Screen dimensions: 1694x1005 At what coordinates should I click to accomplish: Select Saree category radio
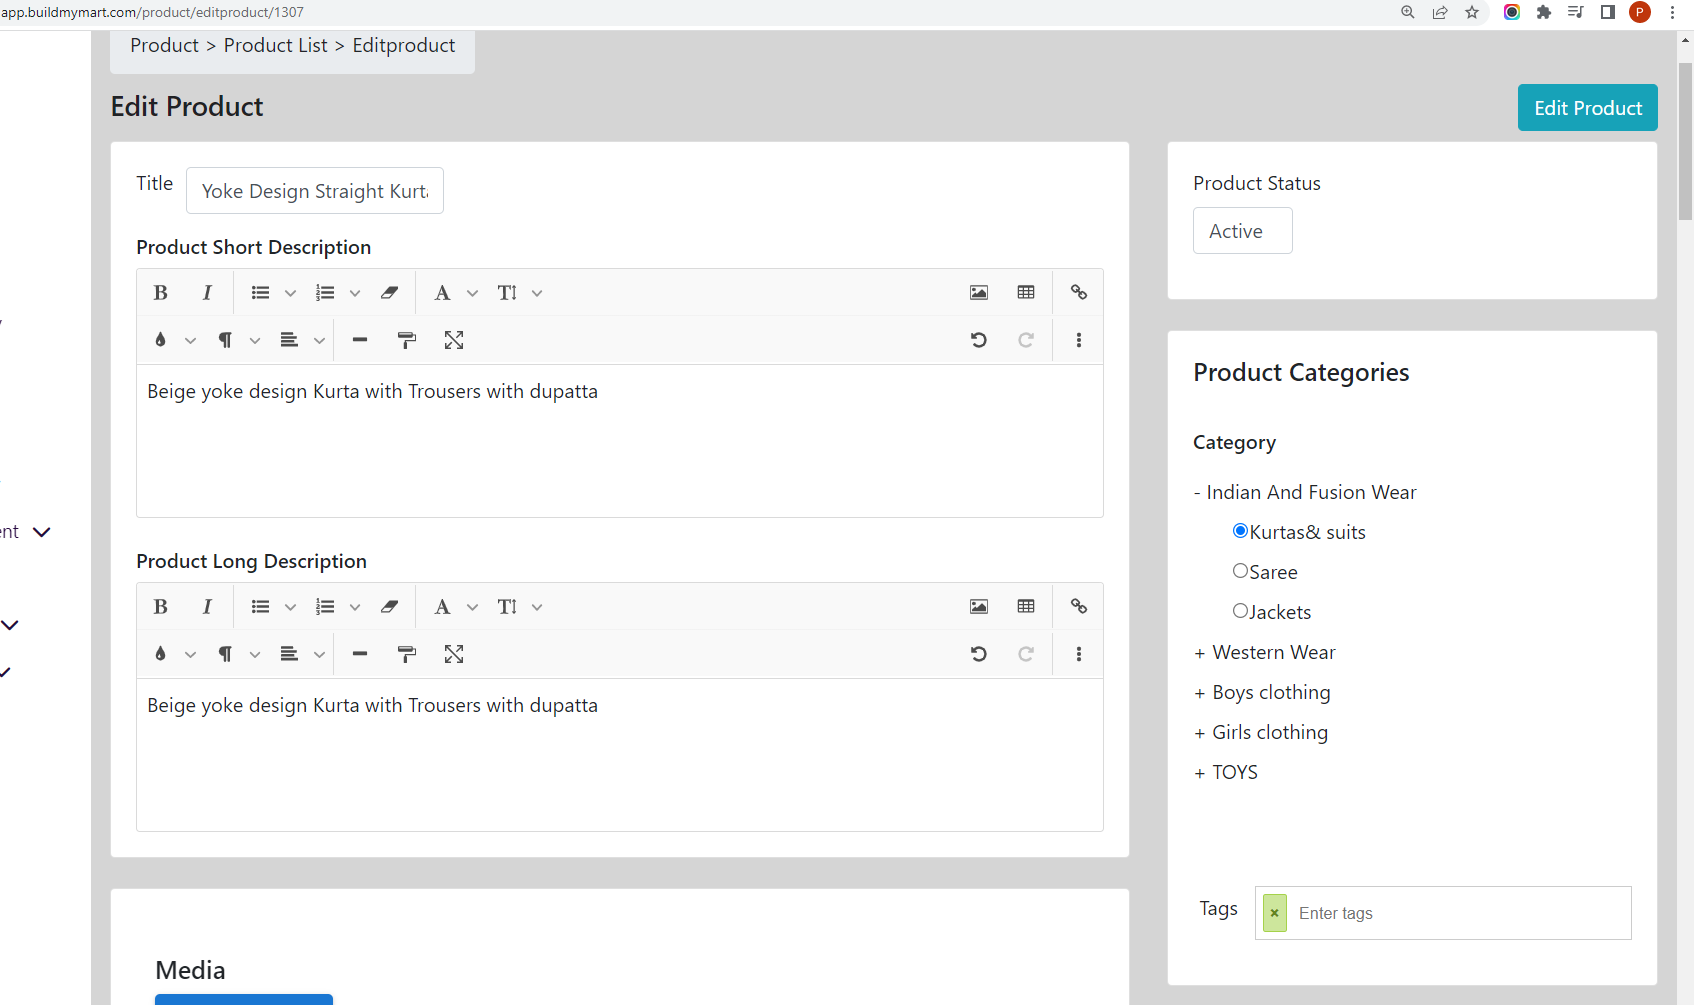(x=1240, y=571)
